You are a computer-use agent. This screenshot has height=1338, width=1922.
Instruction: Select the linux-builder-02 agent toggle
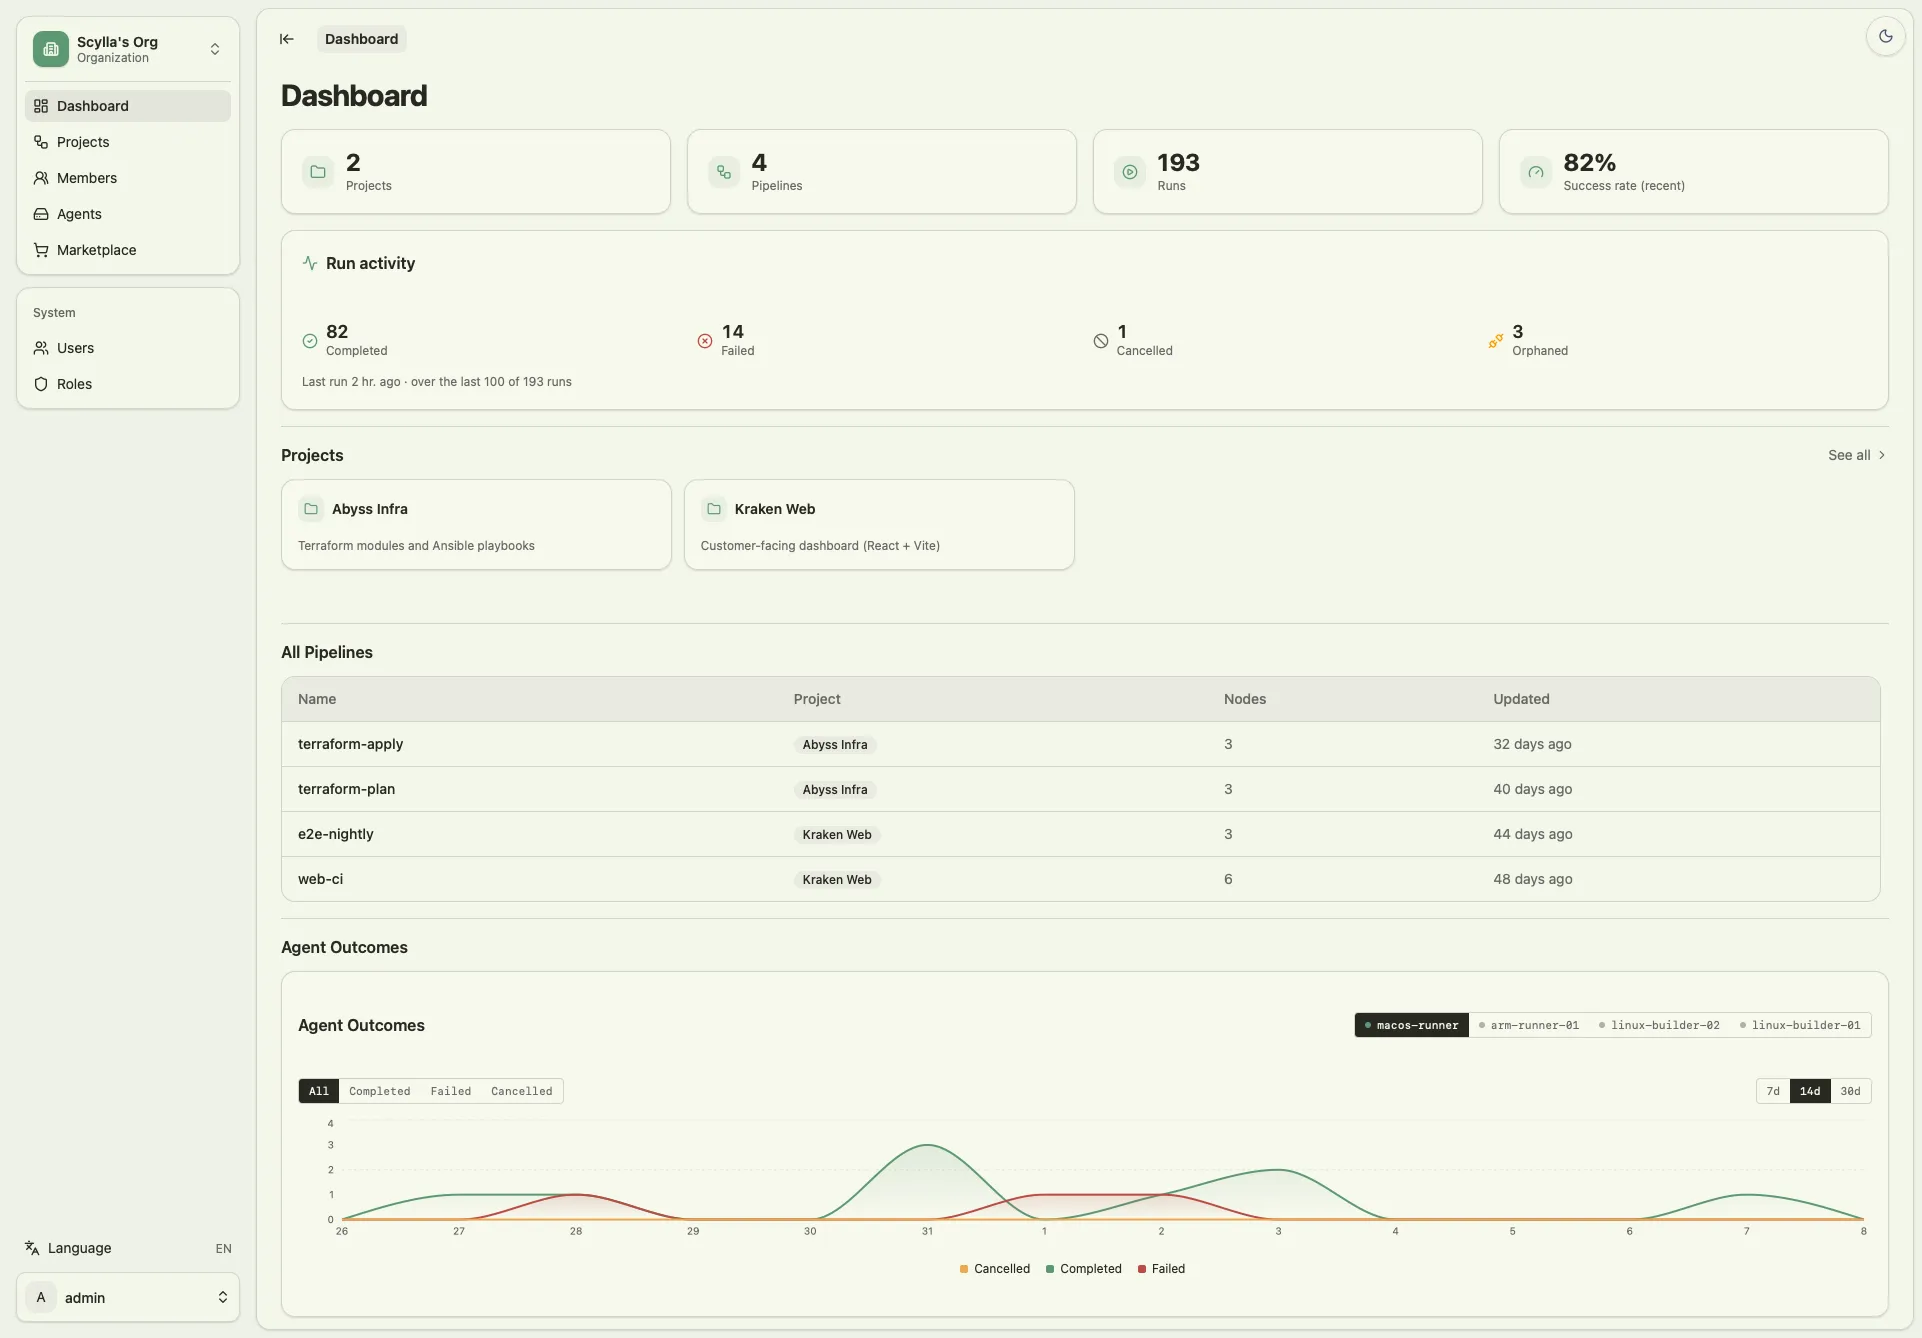pos(1659,1025)
